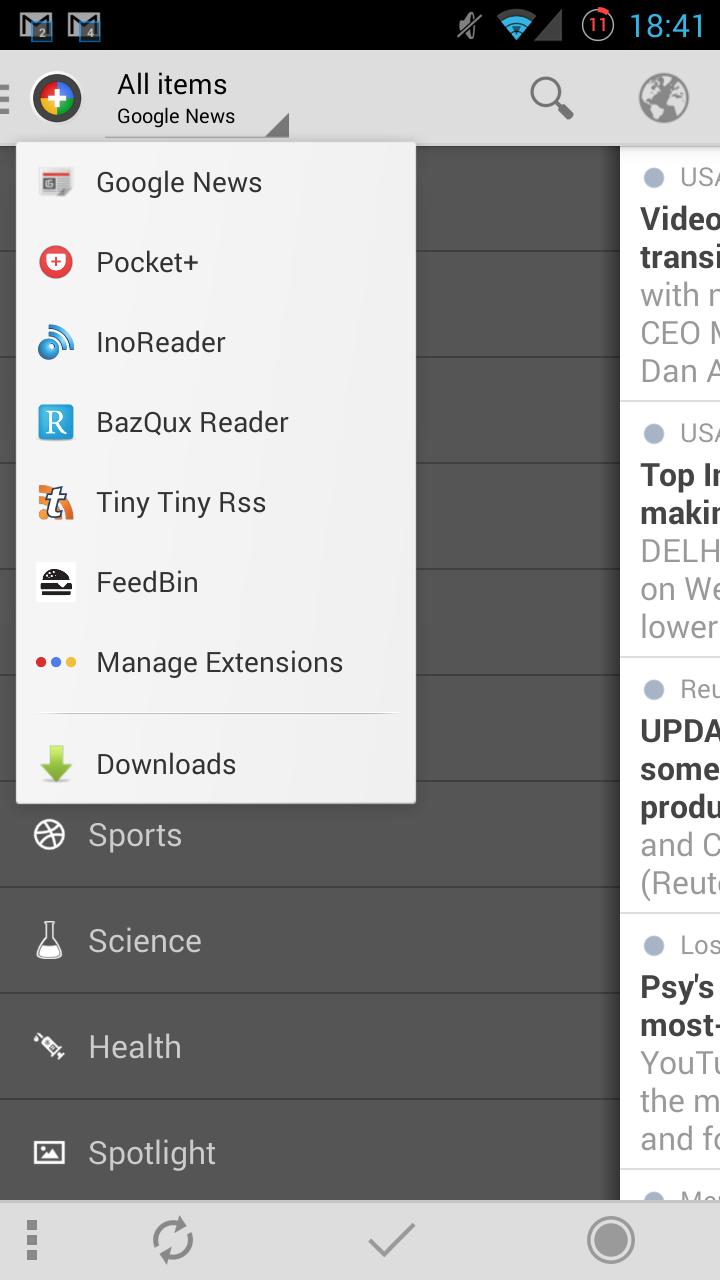Tap the colorful plus app logo
Viewport: 720px width, 1280px height.
tap(57, 98)
